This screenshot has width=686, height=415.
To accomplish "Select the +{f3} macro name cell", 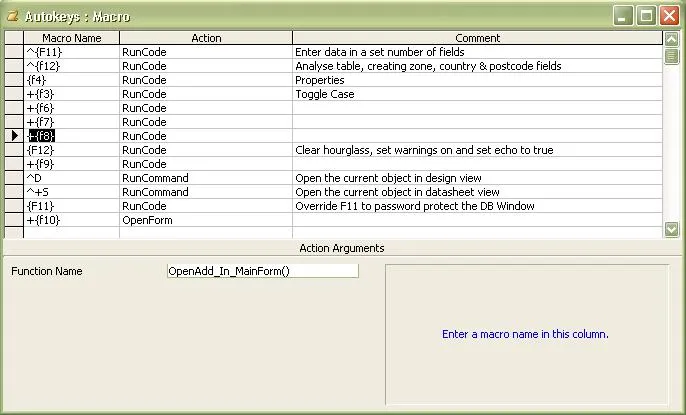I will (71, 94).
